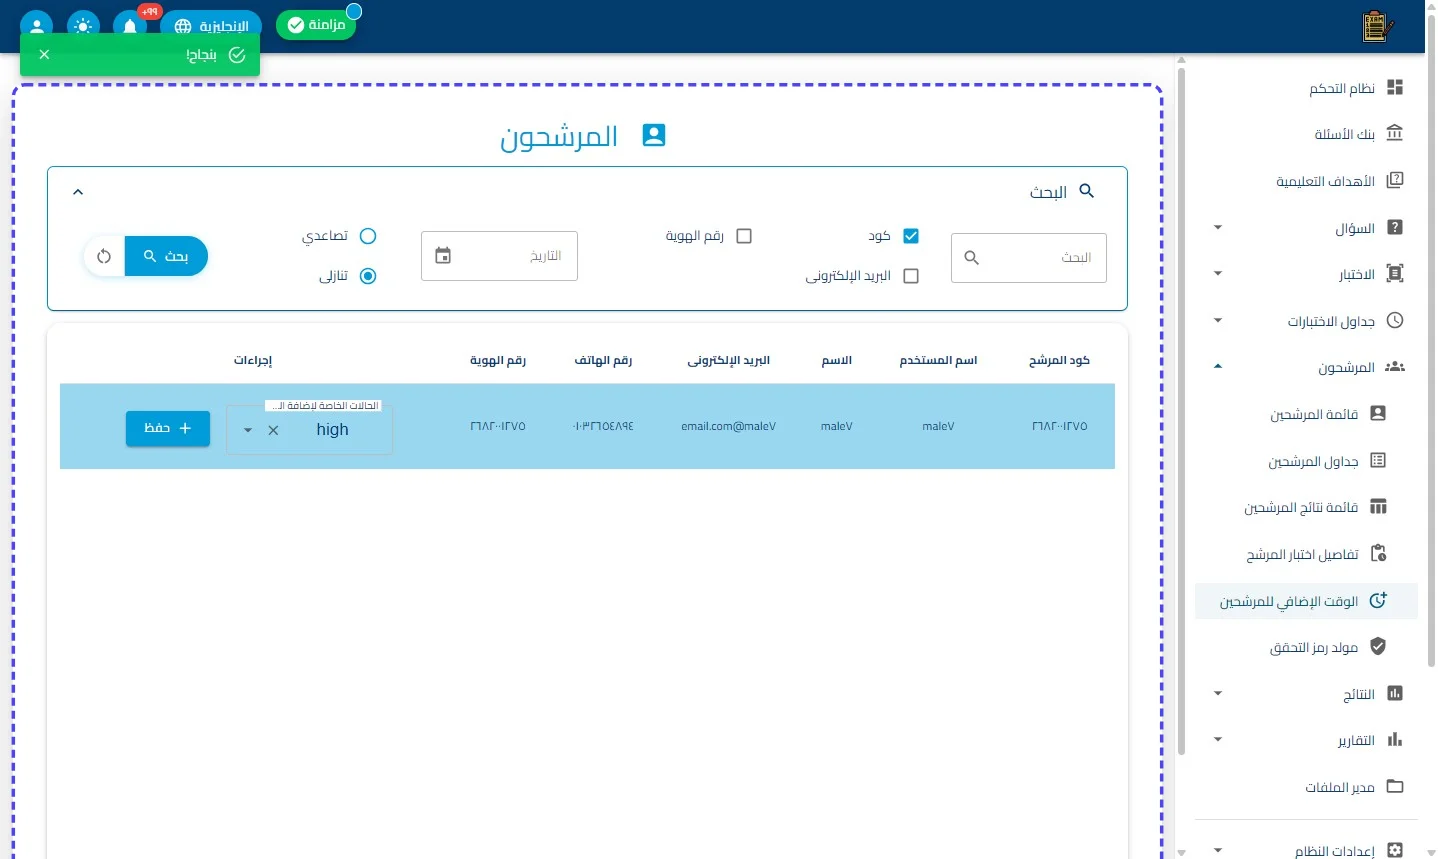
Task: Click the app logo clipboard icon
Action: [x=1377, y=26]
